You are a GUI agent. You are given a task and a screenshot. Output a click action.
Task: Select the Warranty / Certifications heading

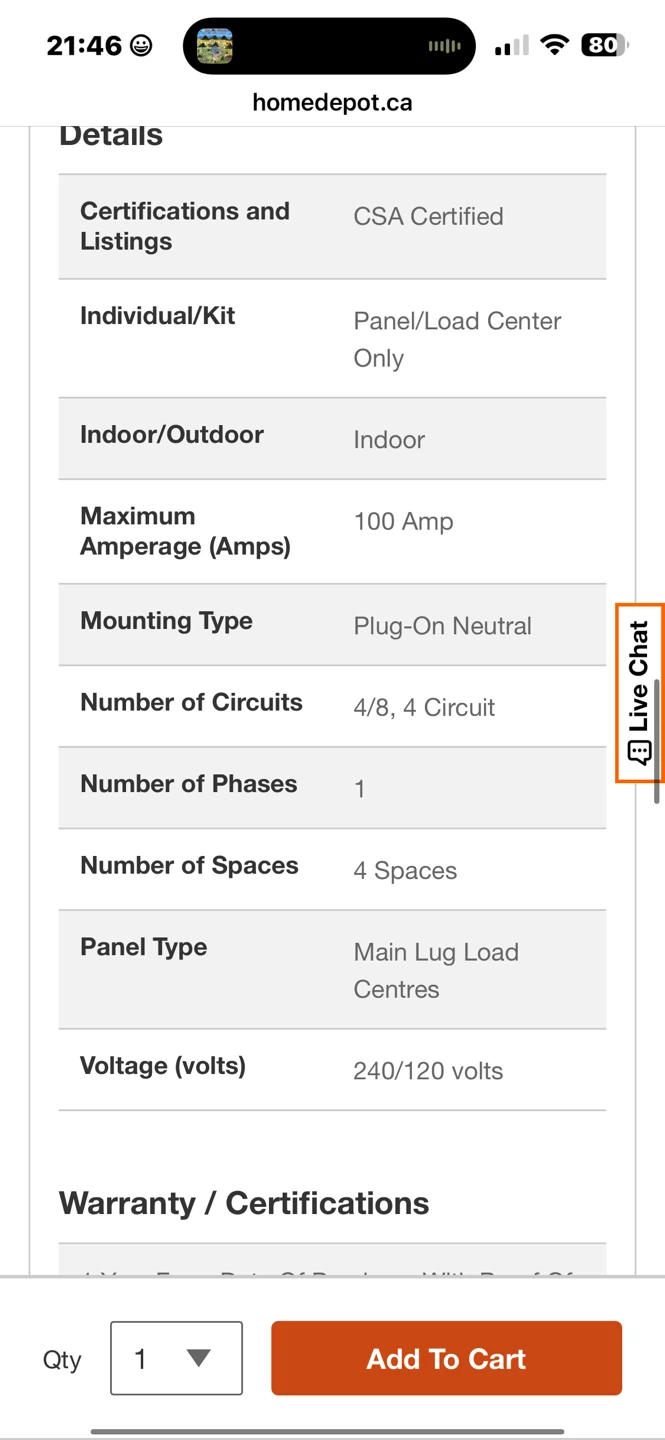pos(244,1203)
